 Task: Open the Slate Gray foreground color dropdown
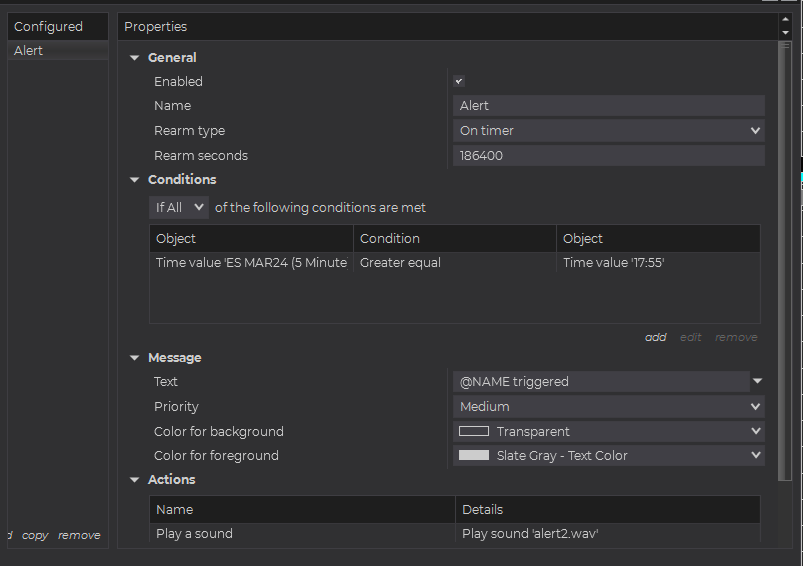[x=608, y=456]
